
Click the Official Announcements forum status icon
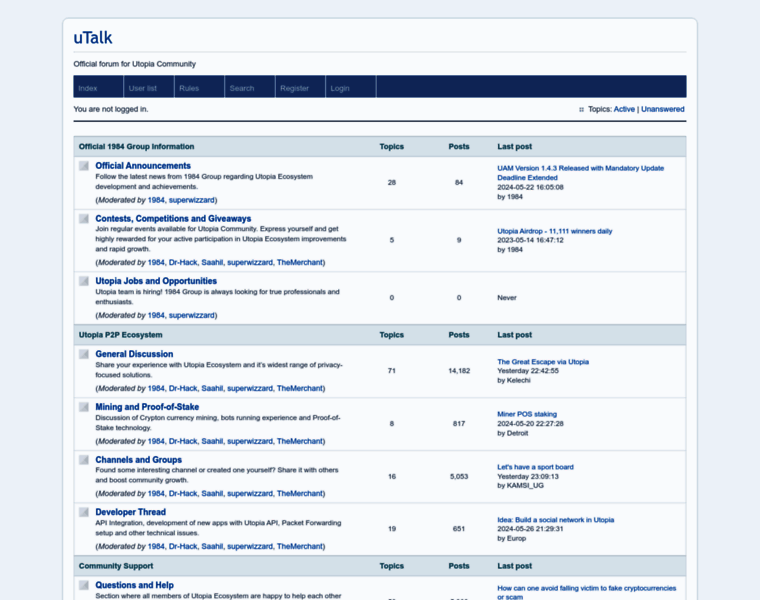coord(84,166)
